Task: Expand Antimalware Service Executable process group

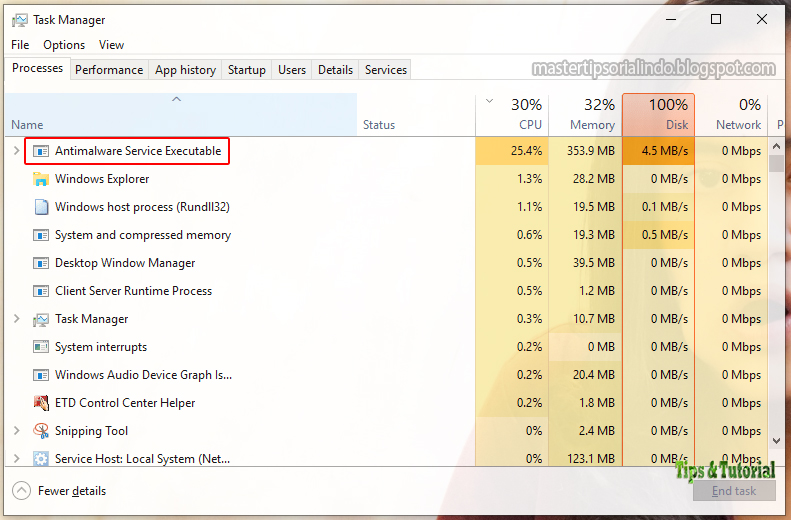Action: 17,150
